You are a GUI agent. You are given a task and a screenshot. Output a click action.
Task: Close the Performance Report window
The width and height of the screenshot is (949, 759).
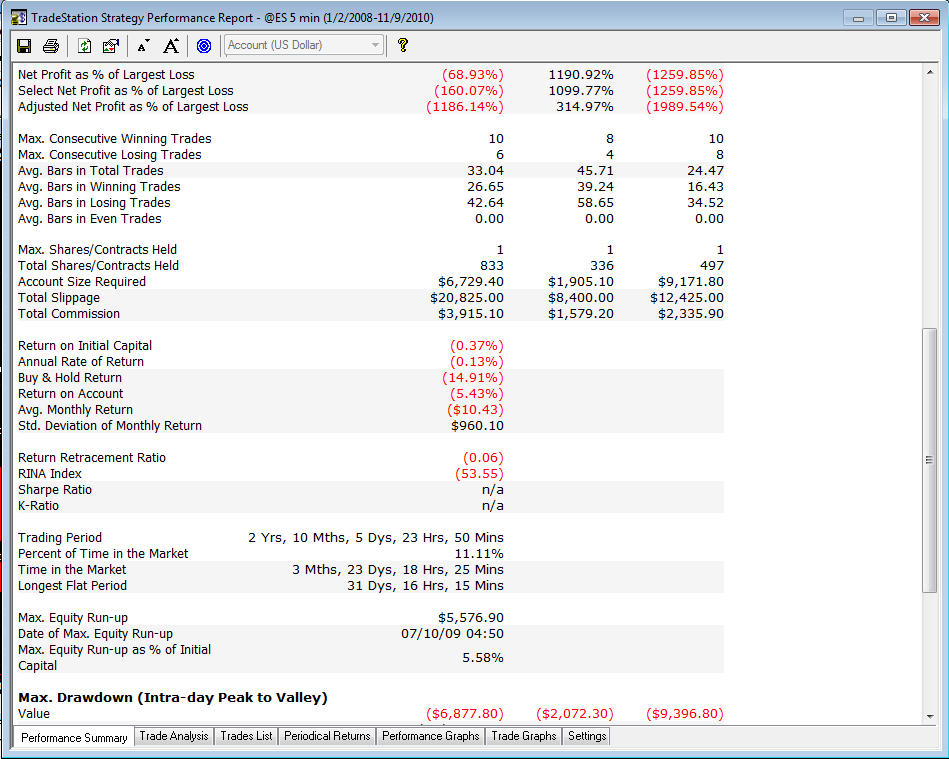[x=924, y=18]
